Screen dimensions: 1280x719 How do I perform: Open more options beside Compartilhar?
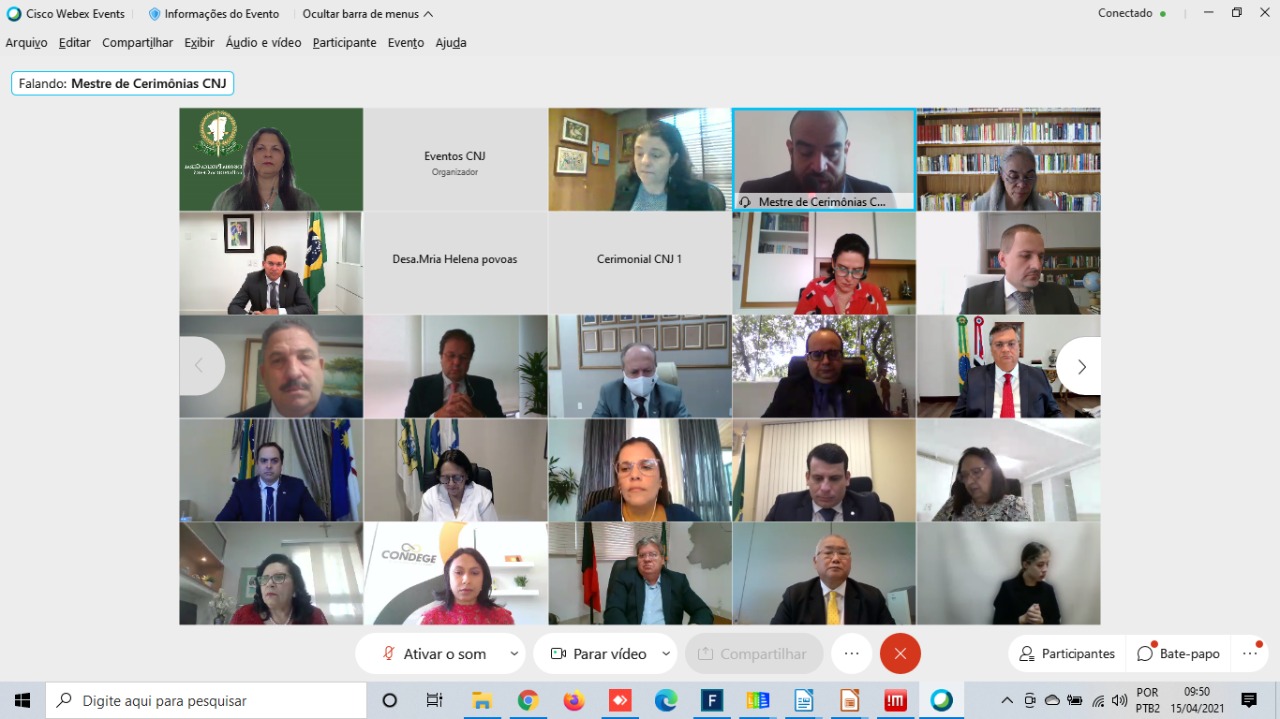click(851, 654)
